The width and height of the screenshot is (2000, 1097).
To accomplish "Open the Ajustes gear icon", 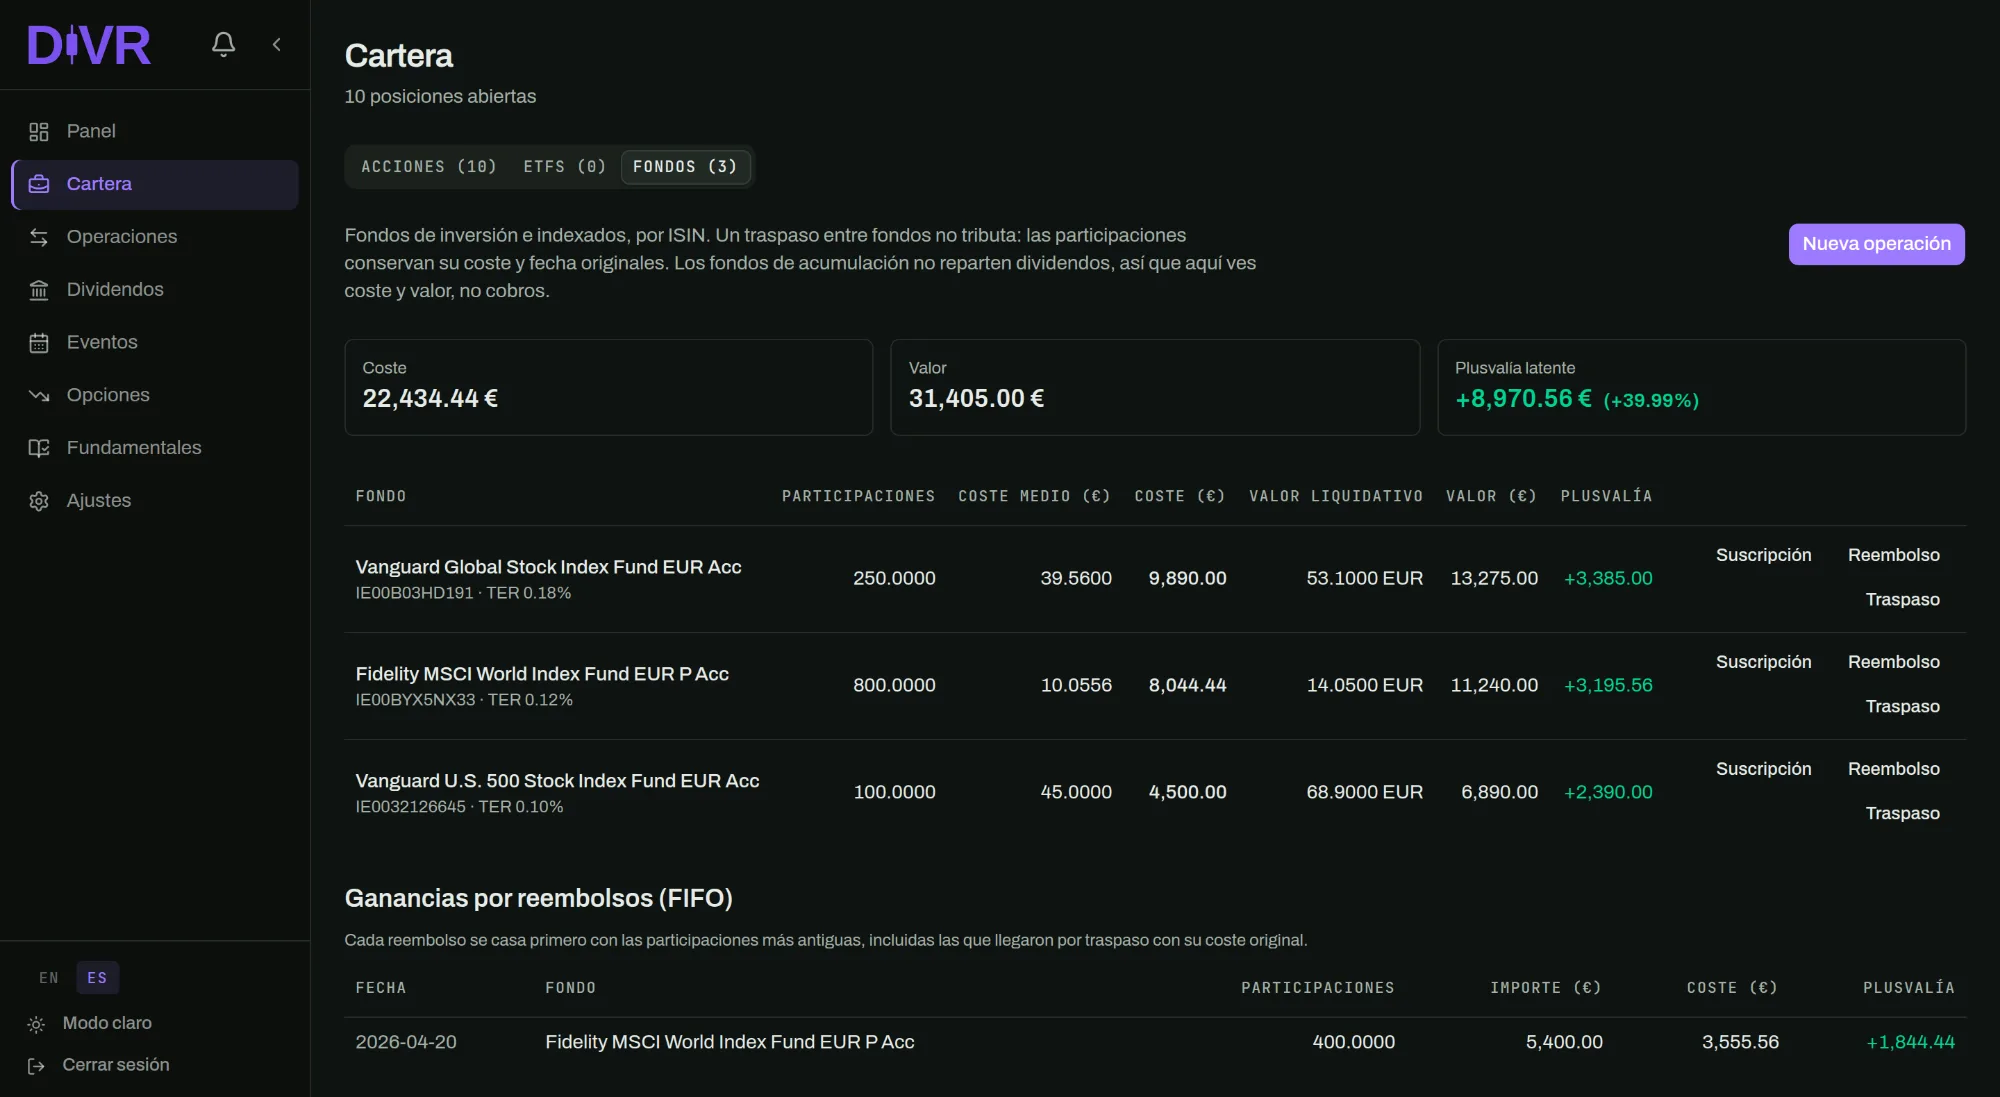I will point(39,501).
